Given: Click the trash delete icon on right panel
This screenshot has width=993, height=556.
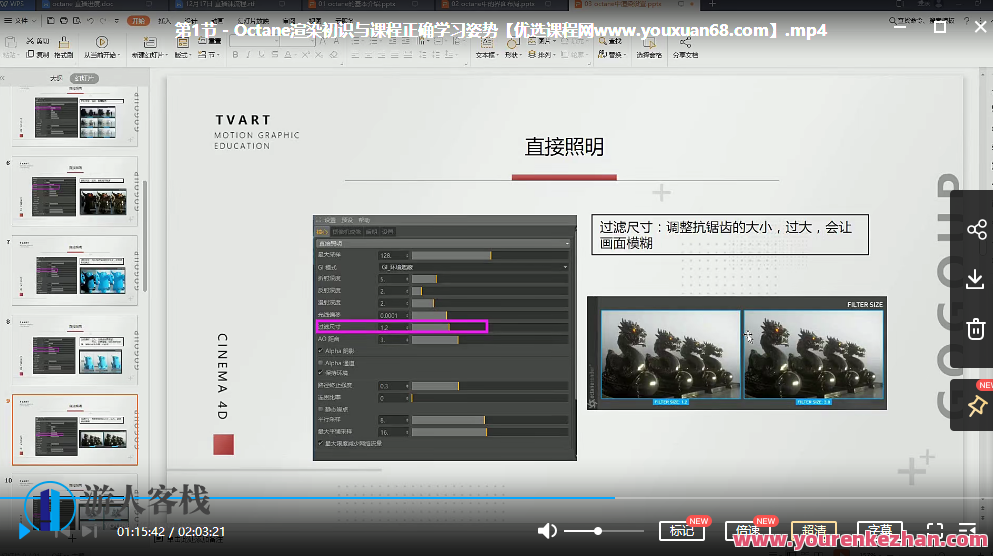Looking at the screenshot, I should 975,329.
